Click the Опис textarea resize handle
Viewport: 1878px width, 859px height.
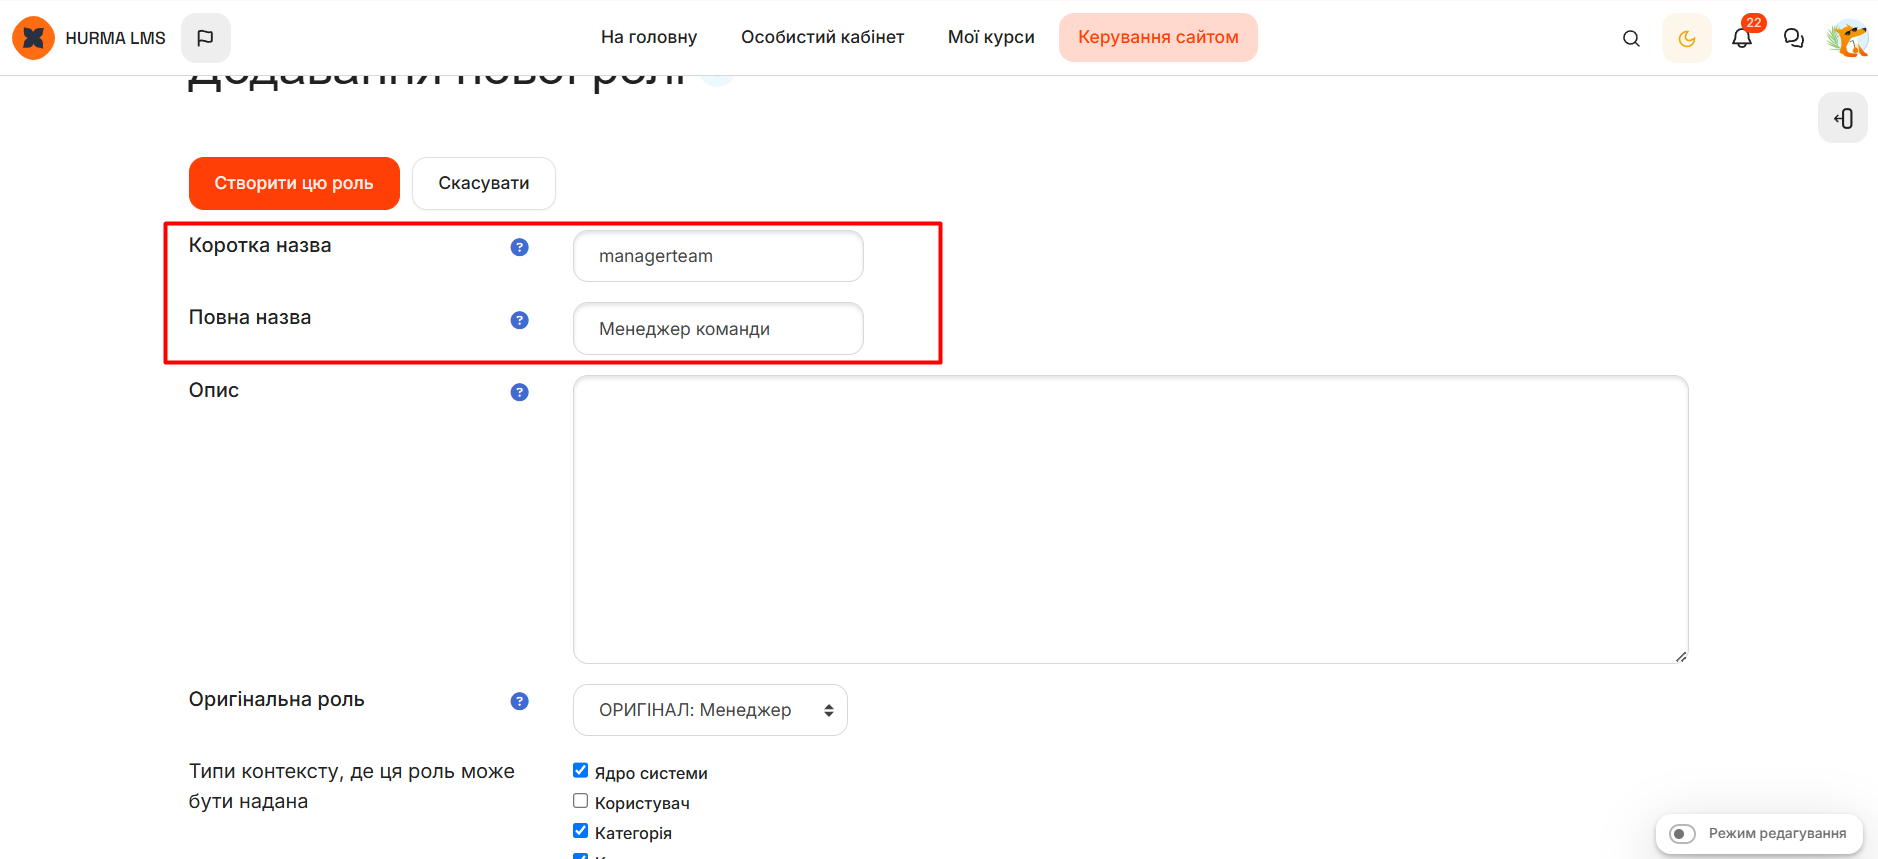[1681, 656]
